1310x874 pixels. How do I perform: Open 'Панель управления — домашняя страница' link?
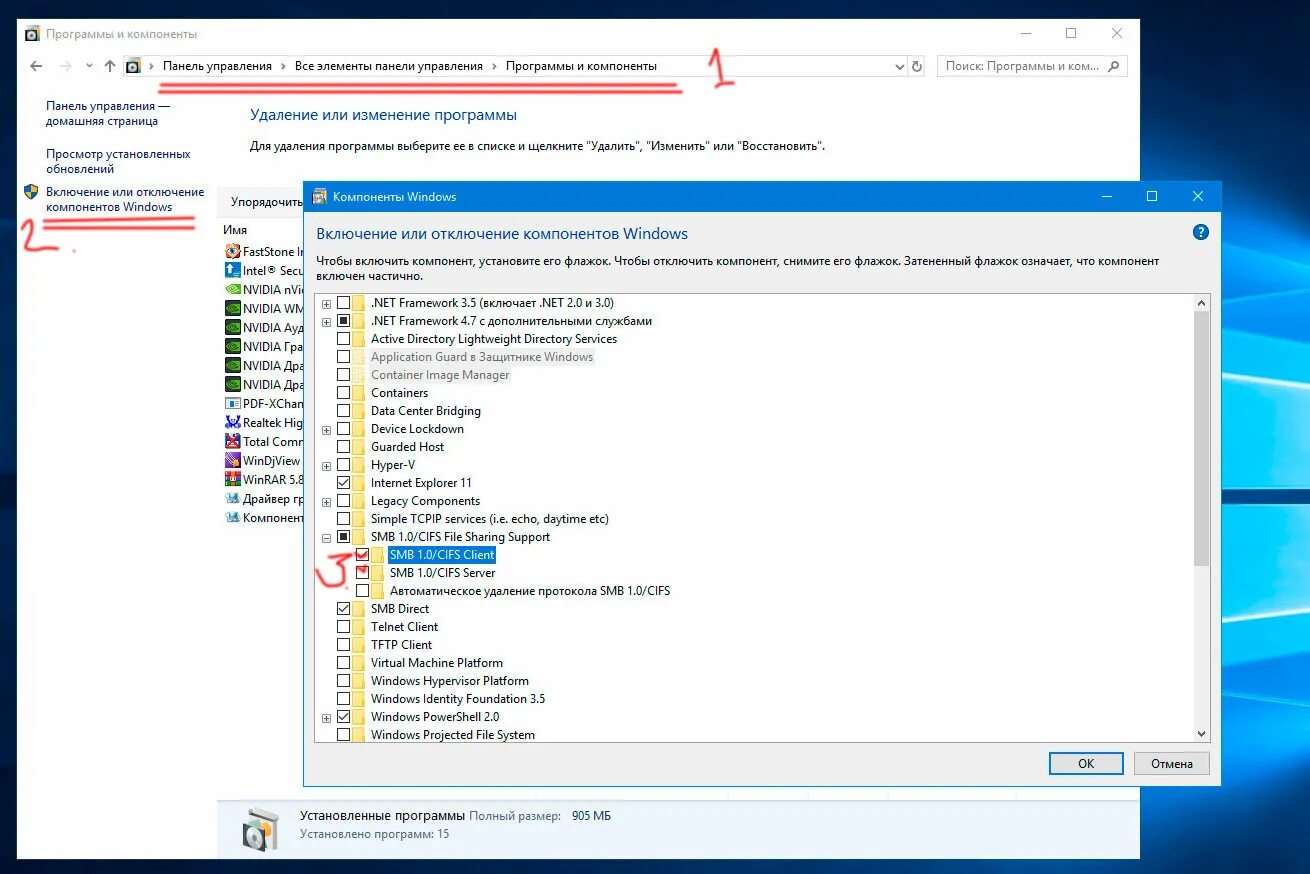click(108, 113)
